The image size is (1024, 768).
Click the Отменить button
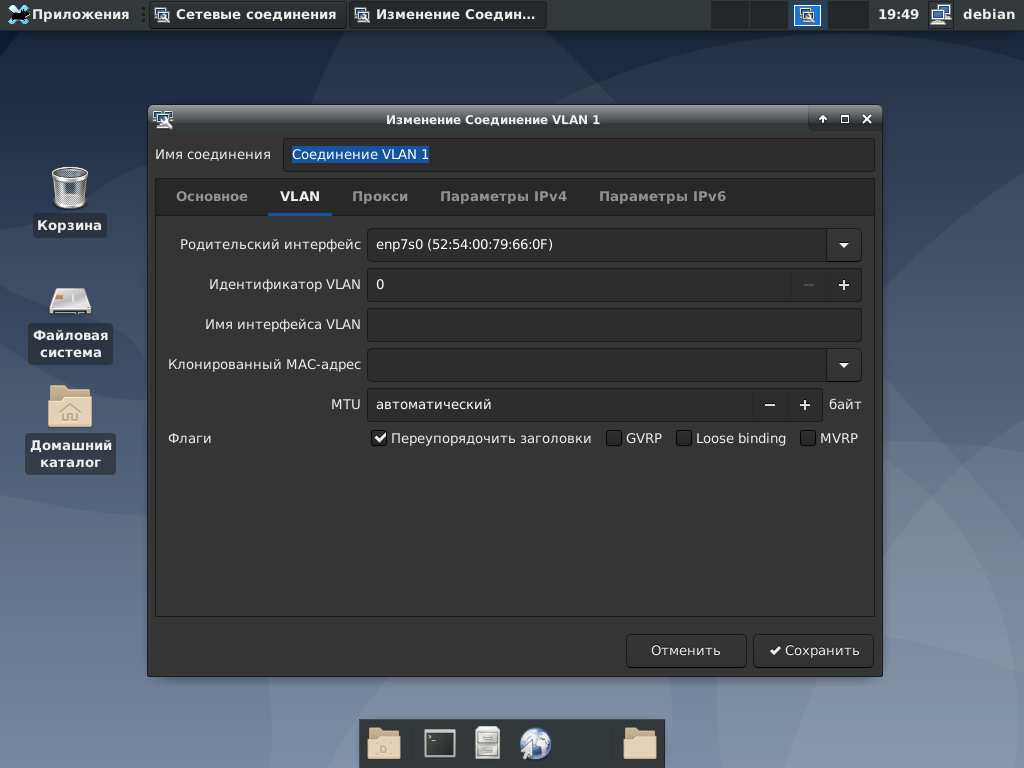[686, 650]
